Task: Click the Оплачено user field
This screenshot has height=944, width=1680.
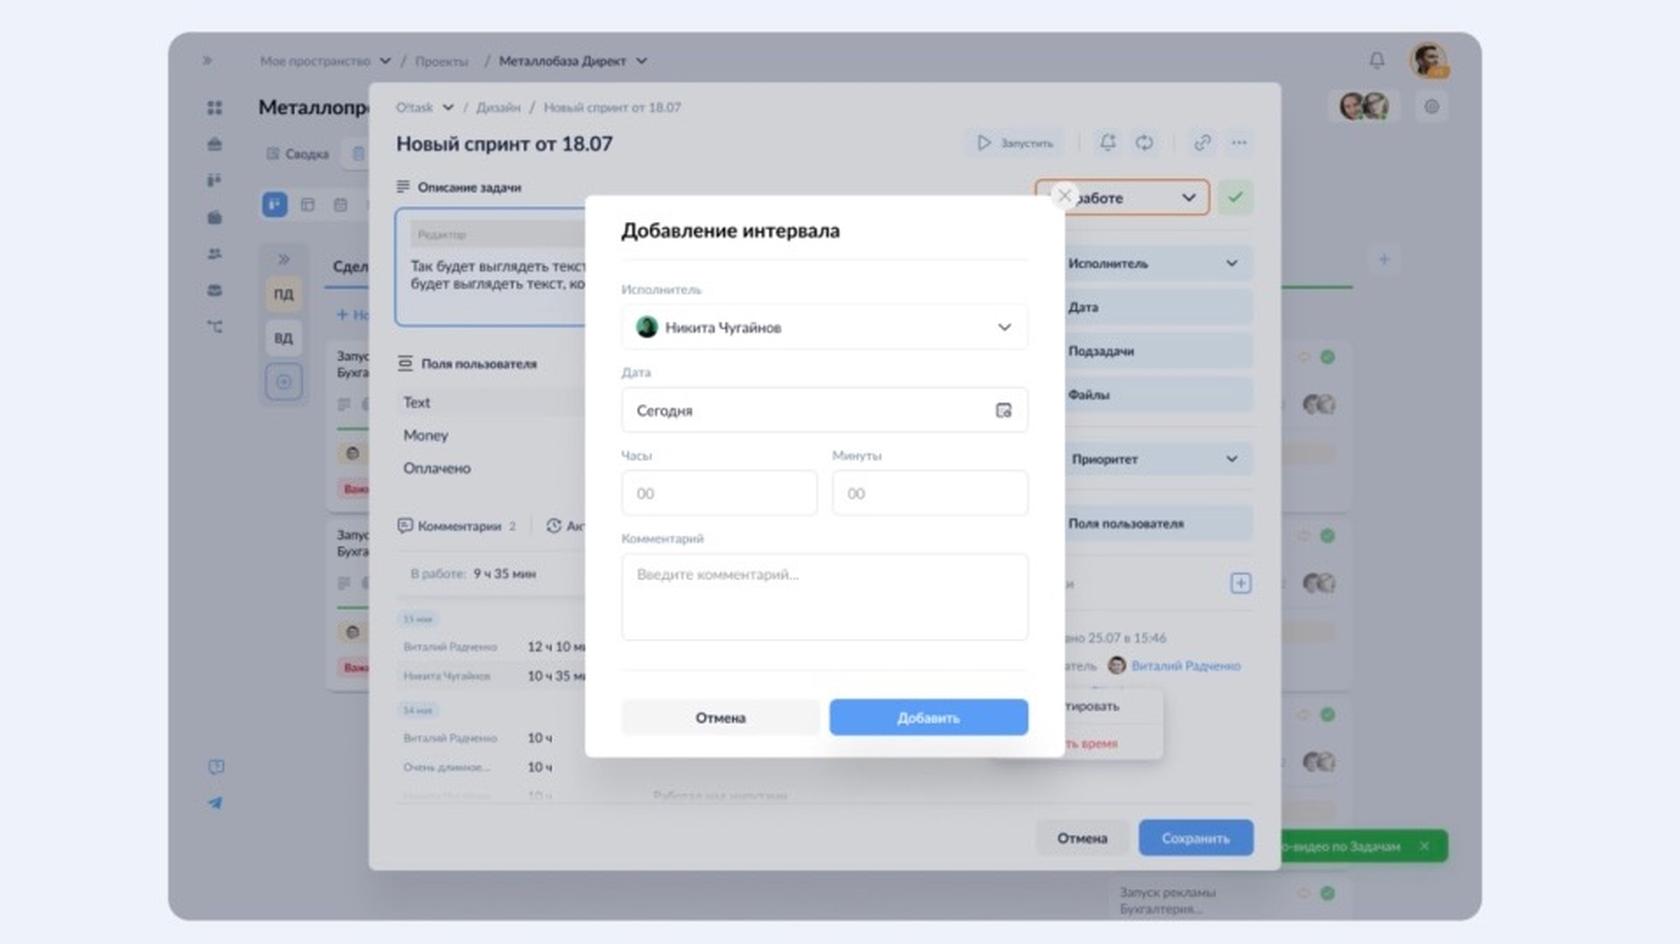Action: pos(437,468)
